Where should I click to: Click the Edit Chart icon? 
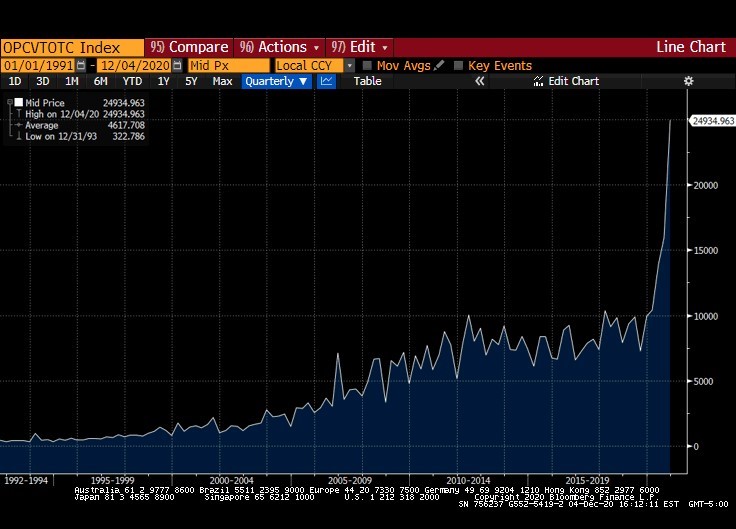pos(538,81)
